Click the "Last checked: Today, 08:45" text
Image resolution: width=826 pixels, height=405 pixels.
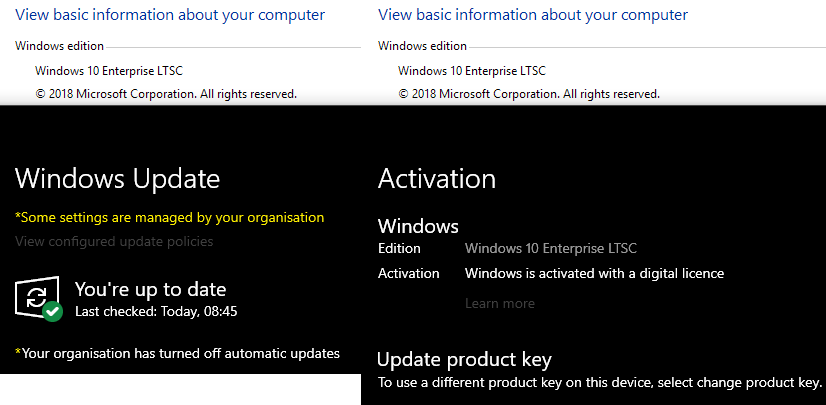[156, 311]
